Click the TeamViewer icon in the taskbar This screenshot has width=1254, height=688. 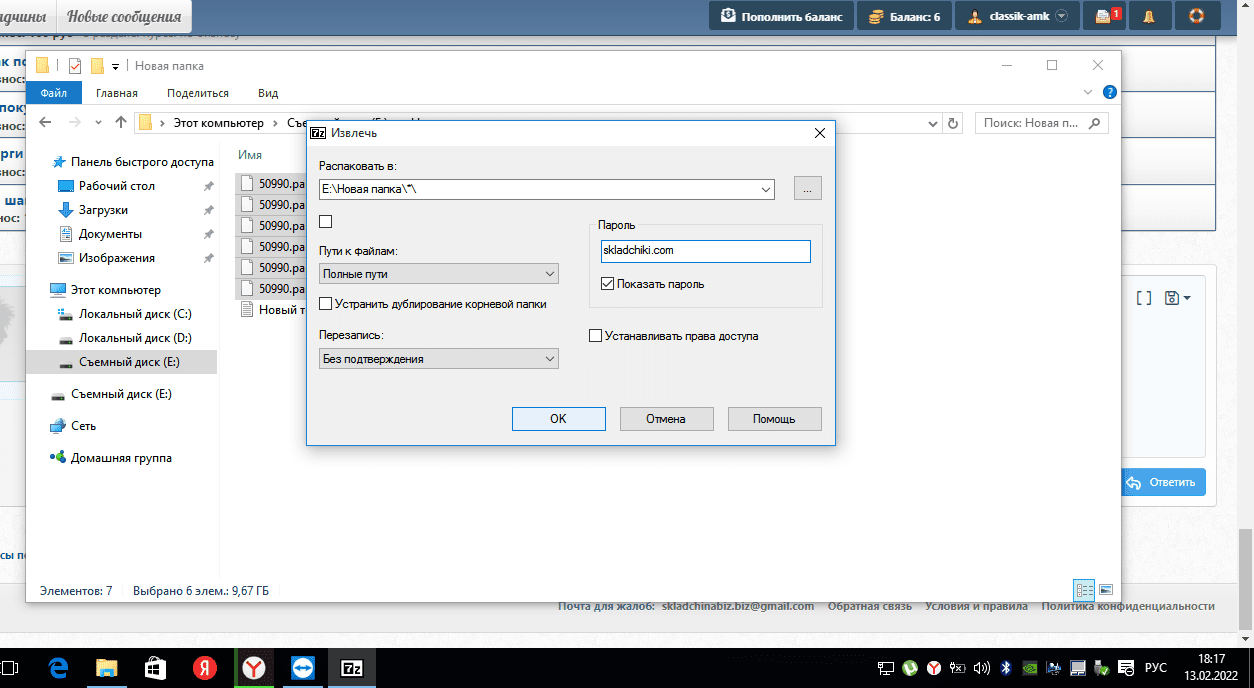click(x=302, y=667)
